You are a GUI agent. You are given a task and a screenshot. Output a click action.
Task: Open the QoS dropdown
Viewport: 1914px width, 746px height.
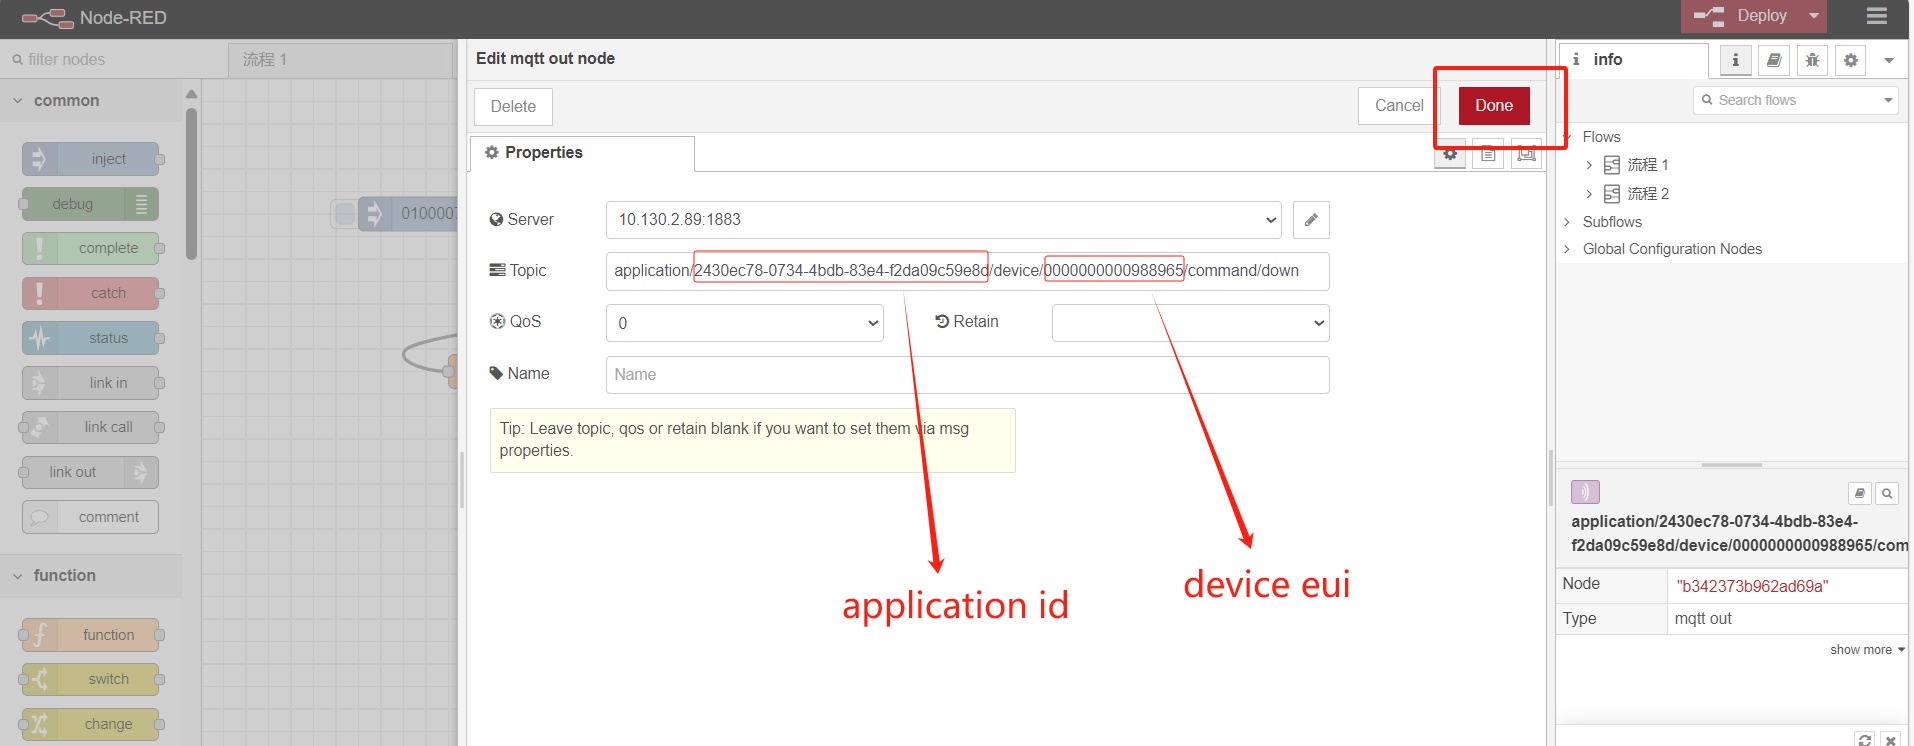coord(745,323)
